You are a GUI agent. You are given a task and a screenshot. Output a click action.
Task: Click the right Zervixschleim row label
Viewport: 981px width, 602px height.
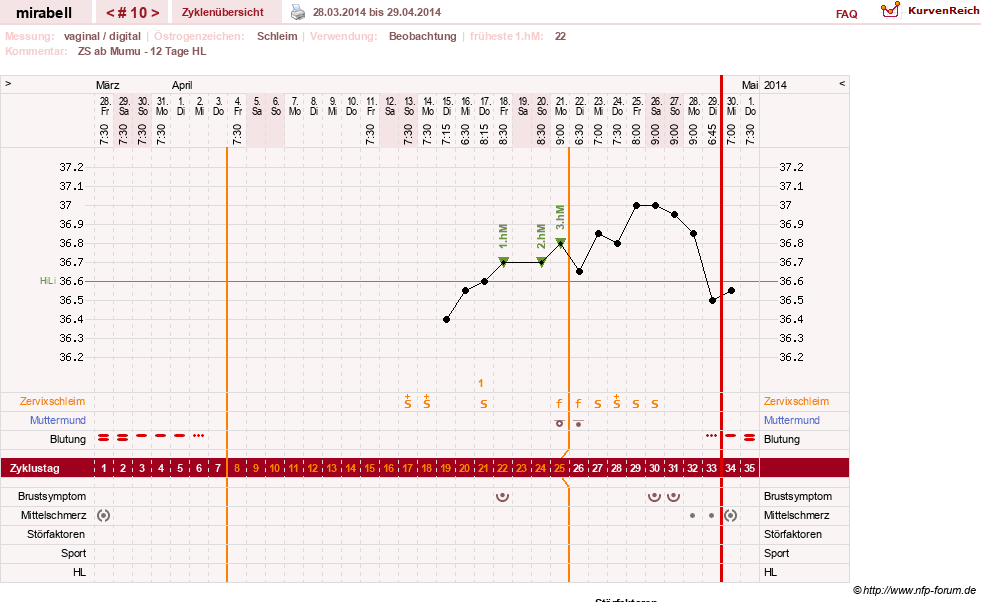point(796,401)
